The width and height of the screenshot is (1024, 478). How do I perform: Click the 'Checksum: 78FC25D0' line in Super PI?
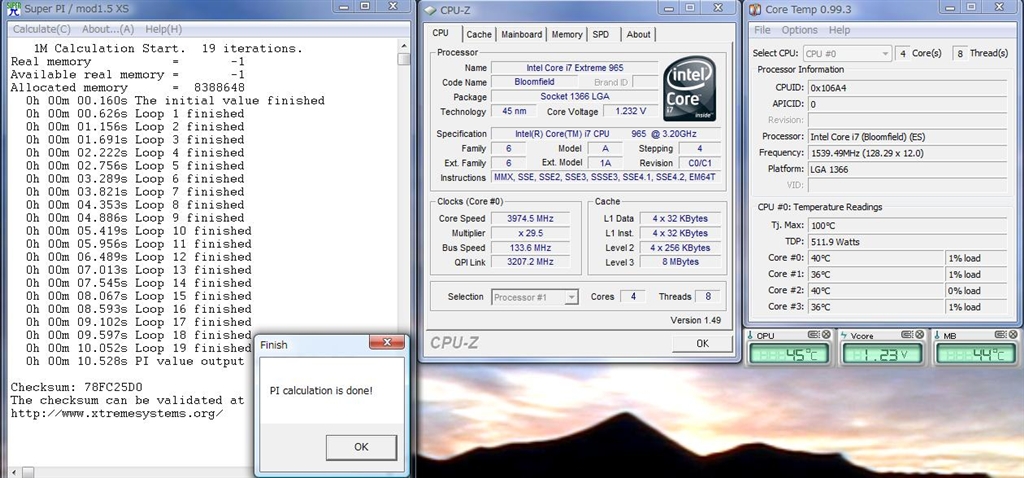click(x=76, y=387)
